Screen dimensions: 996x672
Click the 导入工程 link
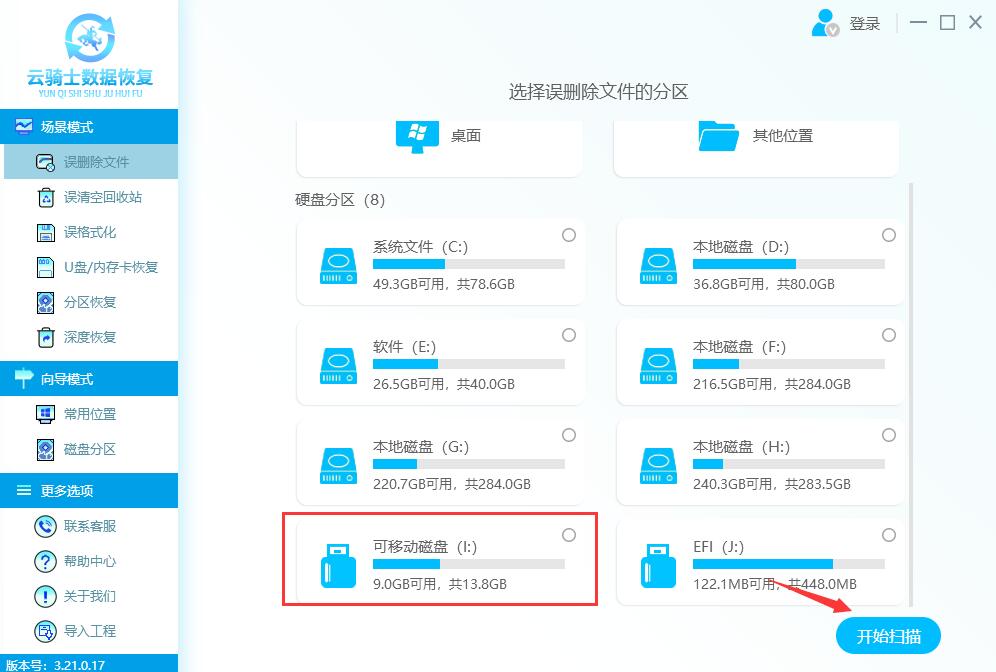[91, 631]
